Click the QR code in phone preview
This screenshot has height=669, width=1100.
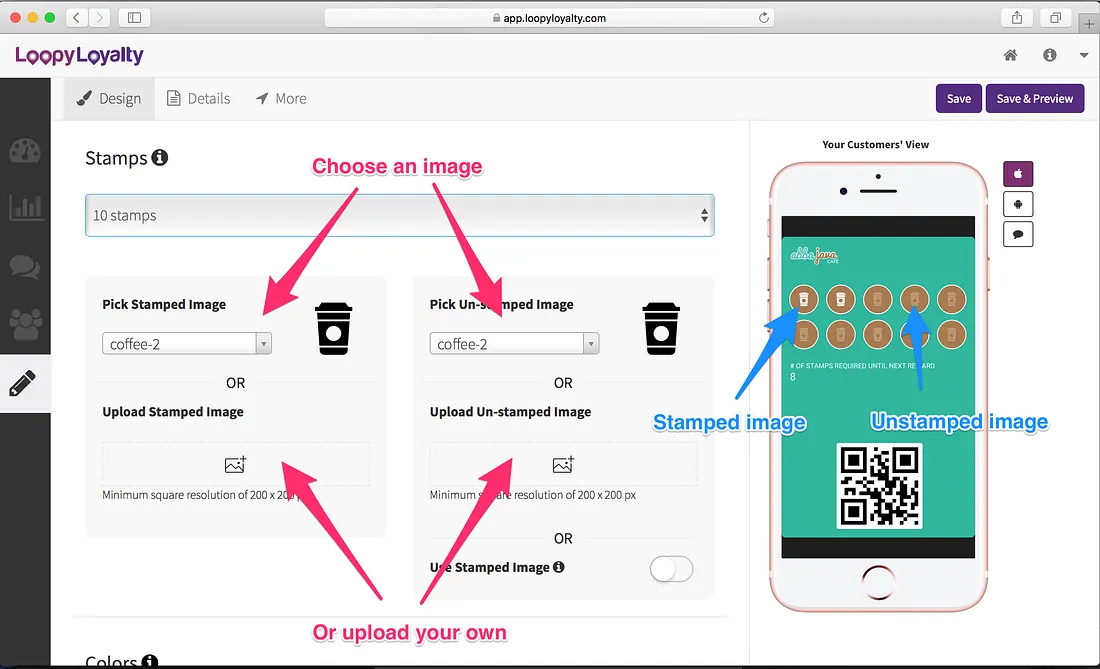[x=879, y=485]
